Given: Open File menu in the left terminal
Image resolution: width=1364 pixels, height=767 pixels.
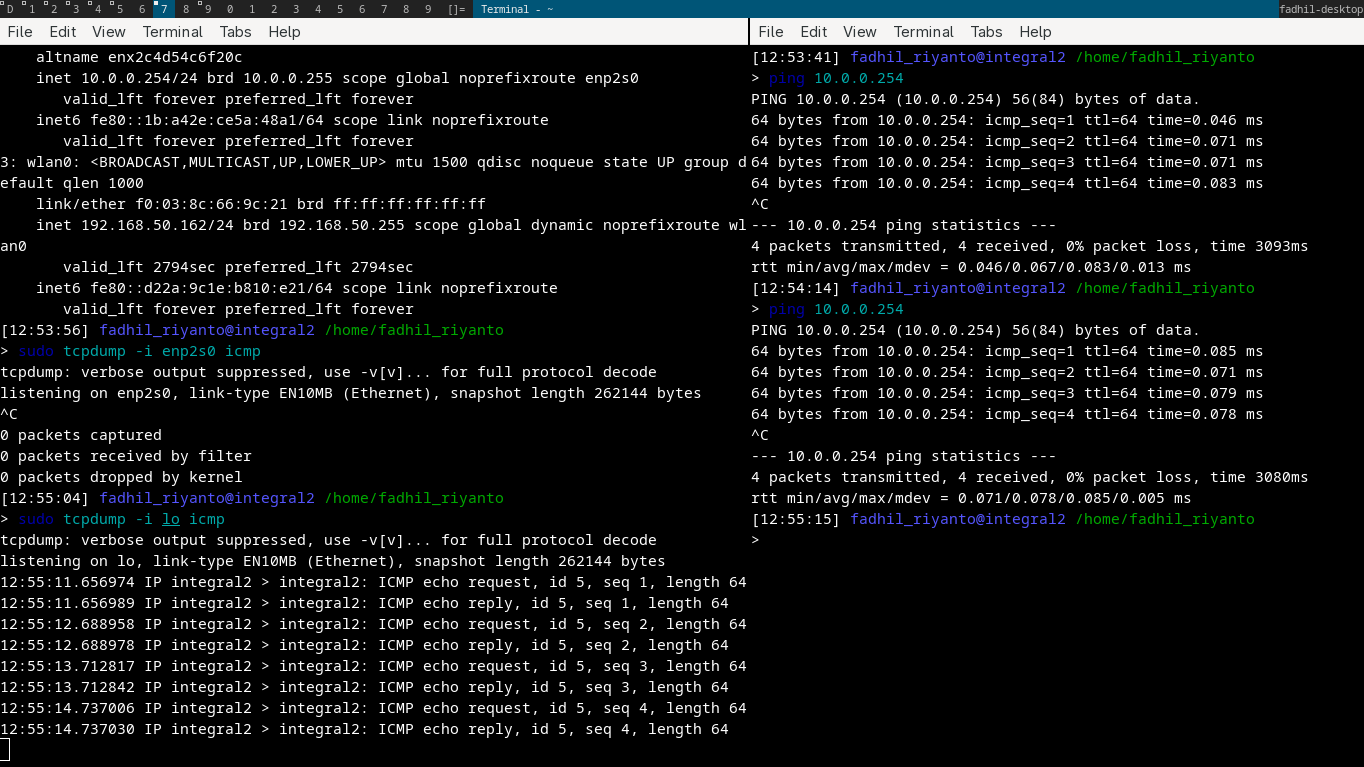Looking at the screenshot, I should 20,32.
